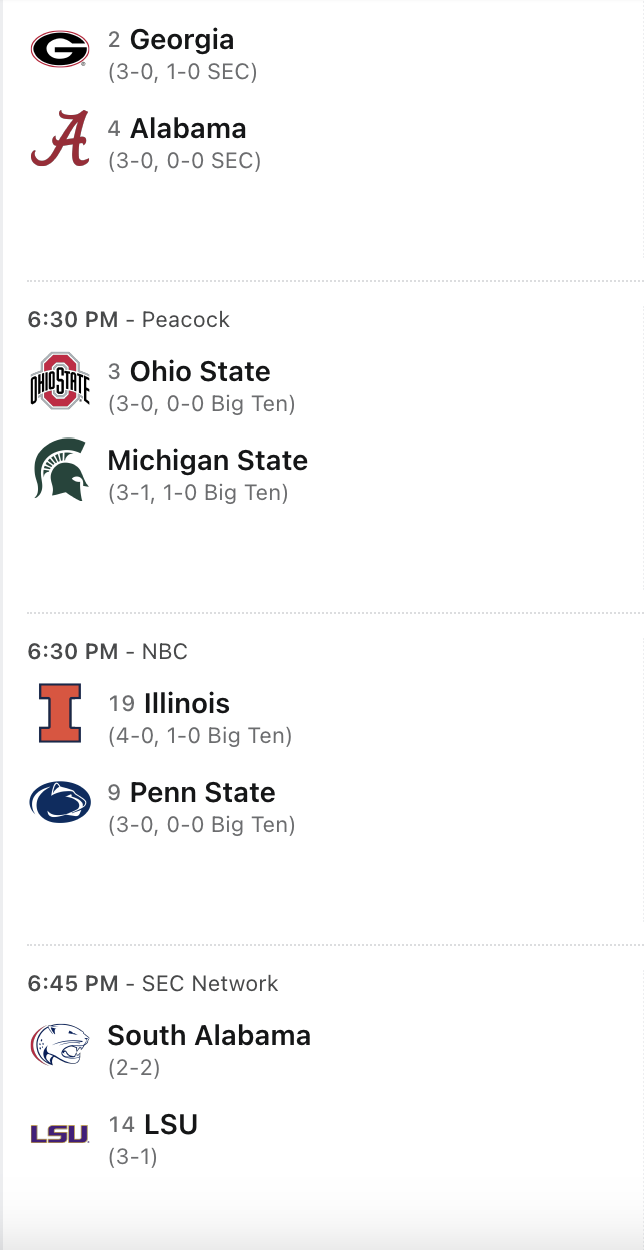
Task: Click the South Alabama Jaguars logo
Action: click(60, 1045)
